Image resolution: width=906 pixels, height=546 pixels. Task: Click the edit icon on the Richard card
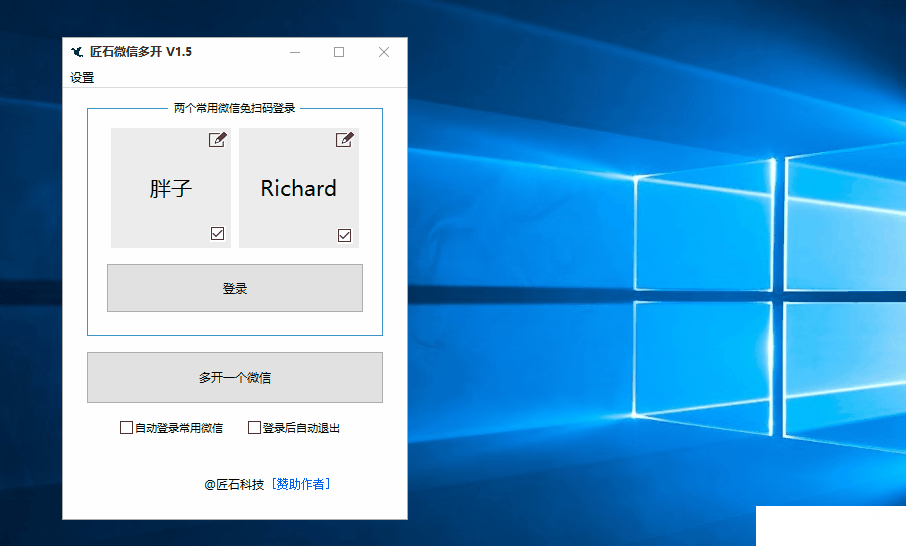[x=344, y=140]
